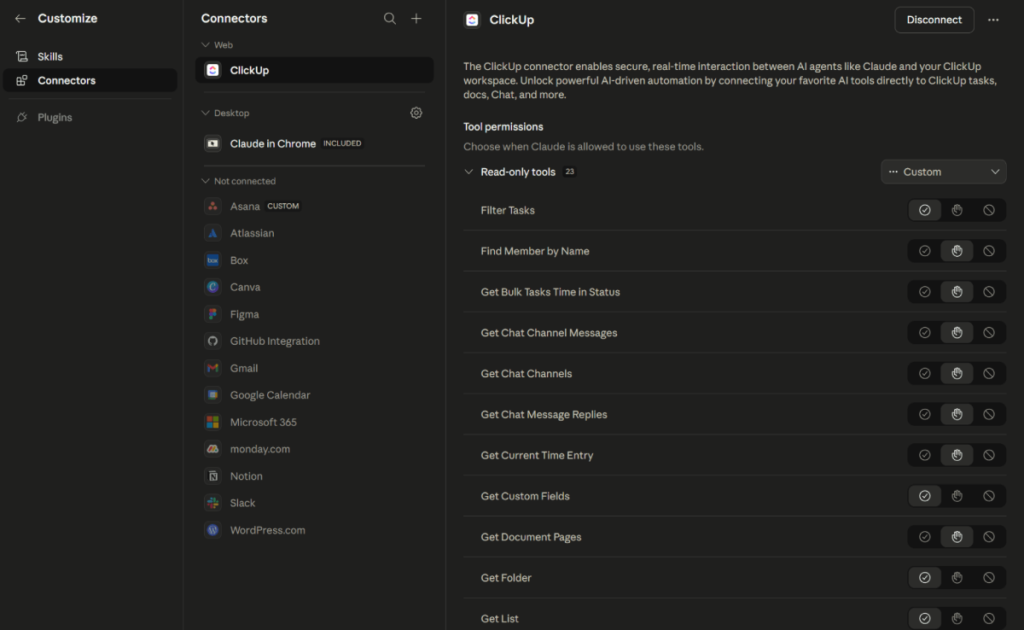Click the Box connector icon
This screenshot has height=630, width=1024.
point(213,260)
